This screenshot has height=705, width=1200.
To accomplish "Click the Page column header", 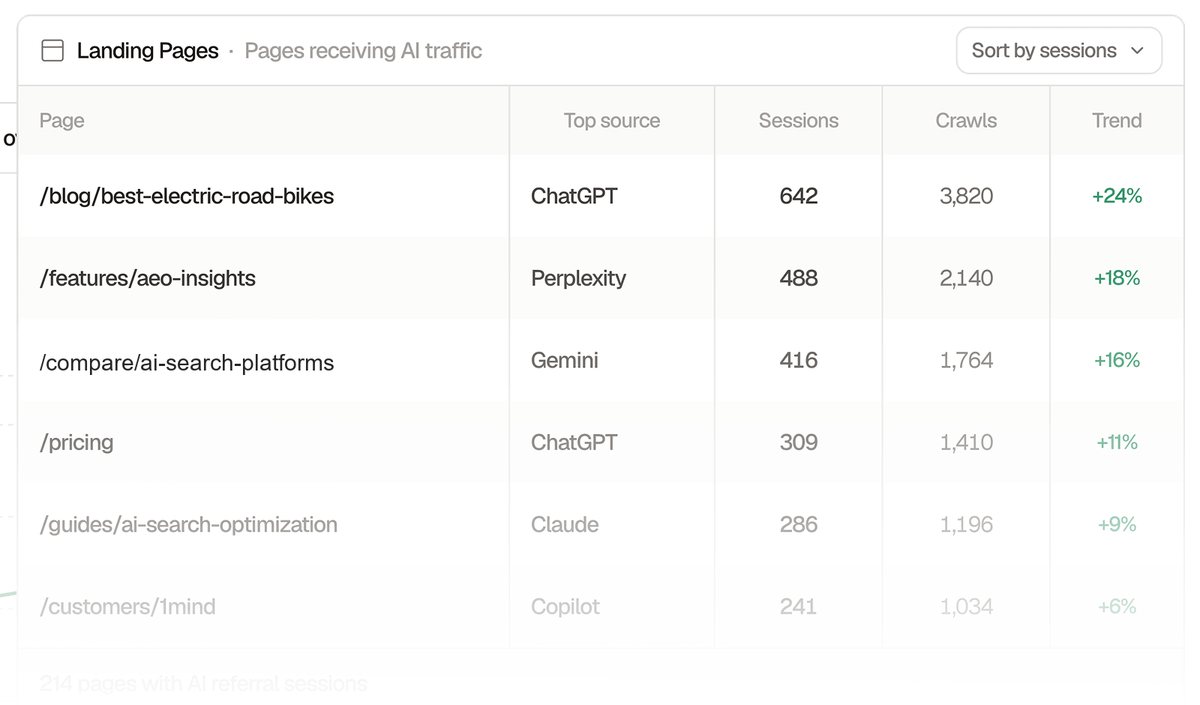I will [62, 120].
